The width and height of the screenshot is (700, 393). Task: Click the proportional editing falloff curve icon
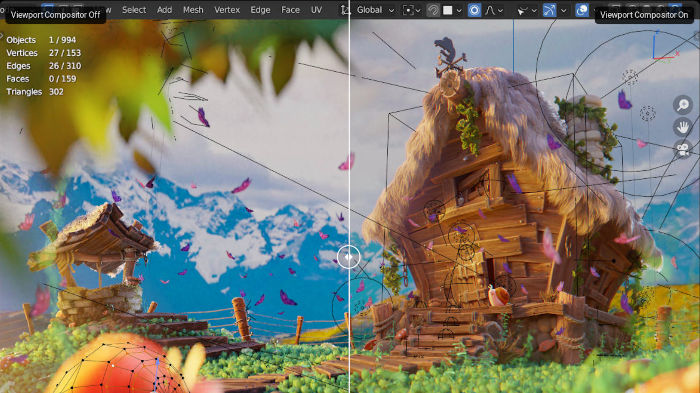[x=490, y=10]
